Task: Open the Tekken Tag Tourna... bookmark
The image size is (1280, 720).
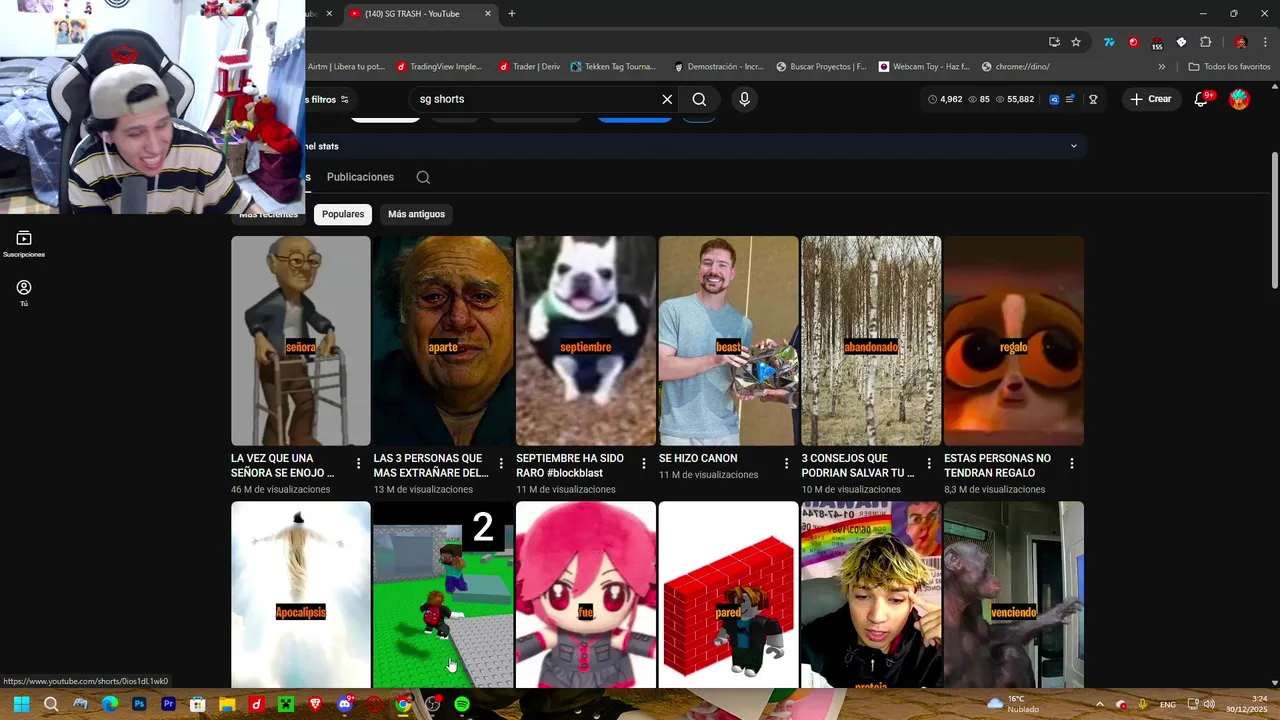Action: tap(613, 67)
